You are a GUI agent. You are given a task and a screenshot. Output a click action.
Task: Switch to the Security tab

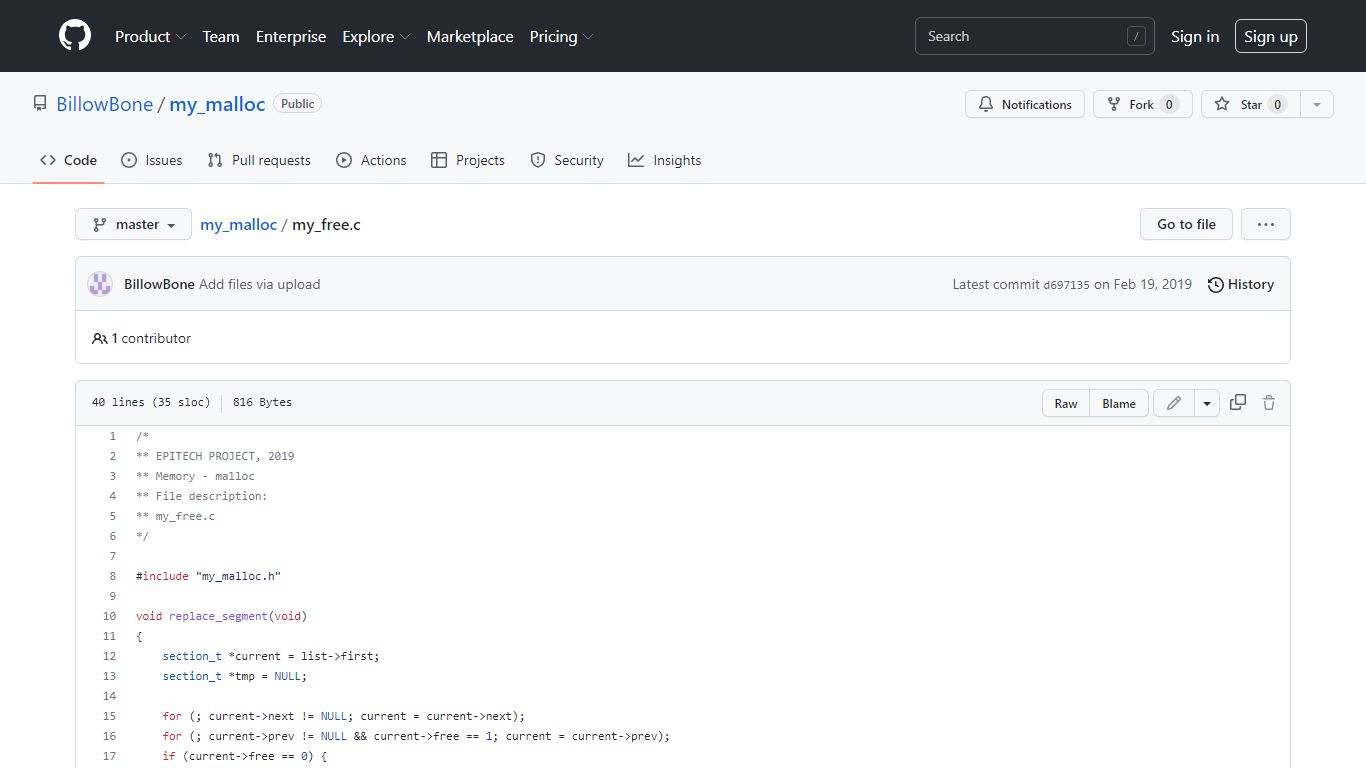[567, 160]
